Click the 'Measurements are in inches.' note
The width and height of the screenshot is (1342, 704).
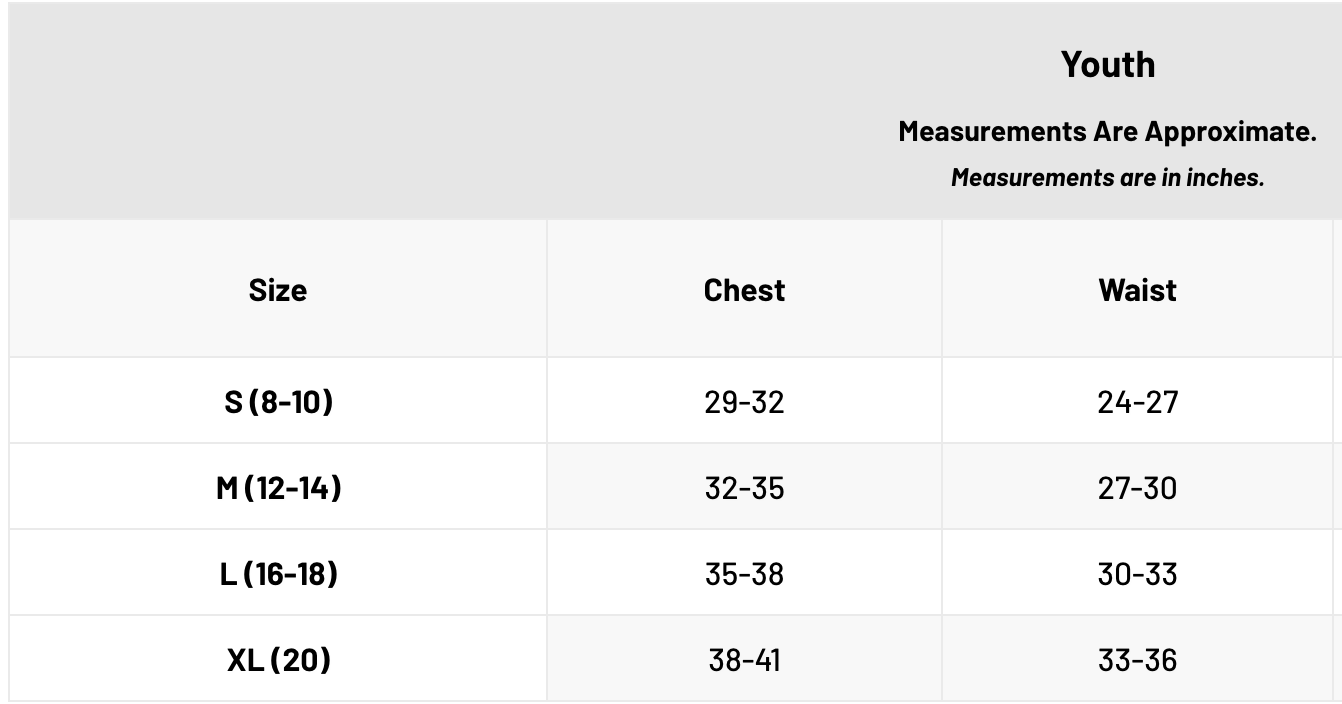tap(1108, 178)
